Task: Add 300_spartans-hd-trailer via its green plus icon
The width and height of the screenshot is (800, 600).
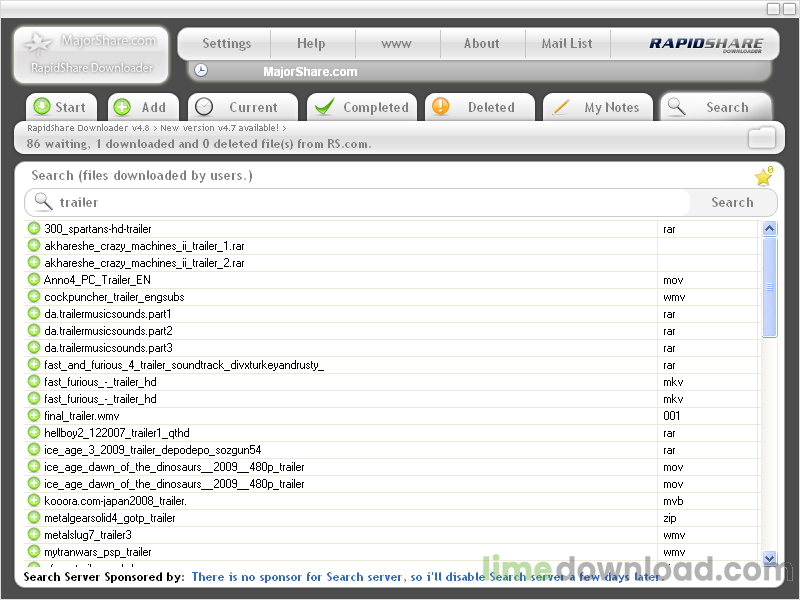Action: point(34,228)
